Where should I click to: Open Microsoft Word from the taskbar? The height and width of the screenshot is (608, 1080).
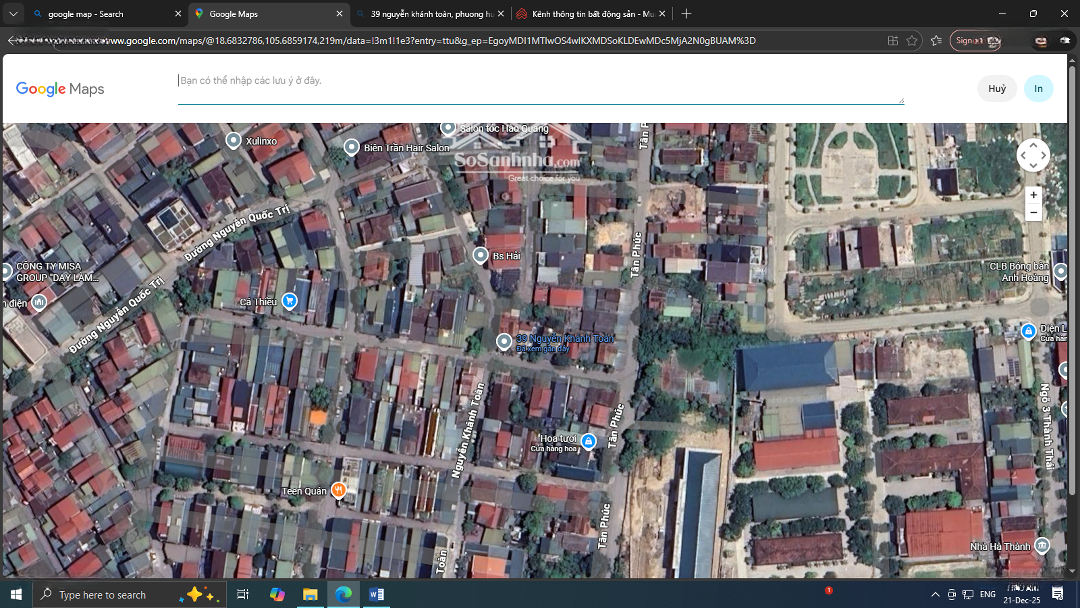(x=376, y=595)
